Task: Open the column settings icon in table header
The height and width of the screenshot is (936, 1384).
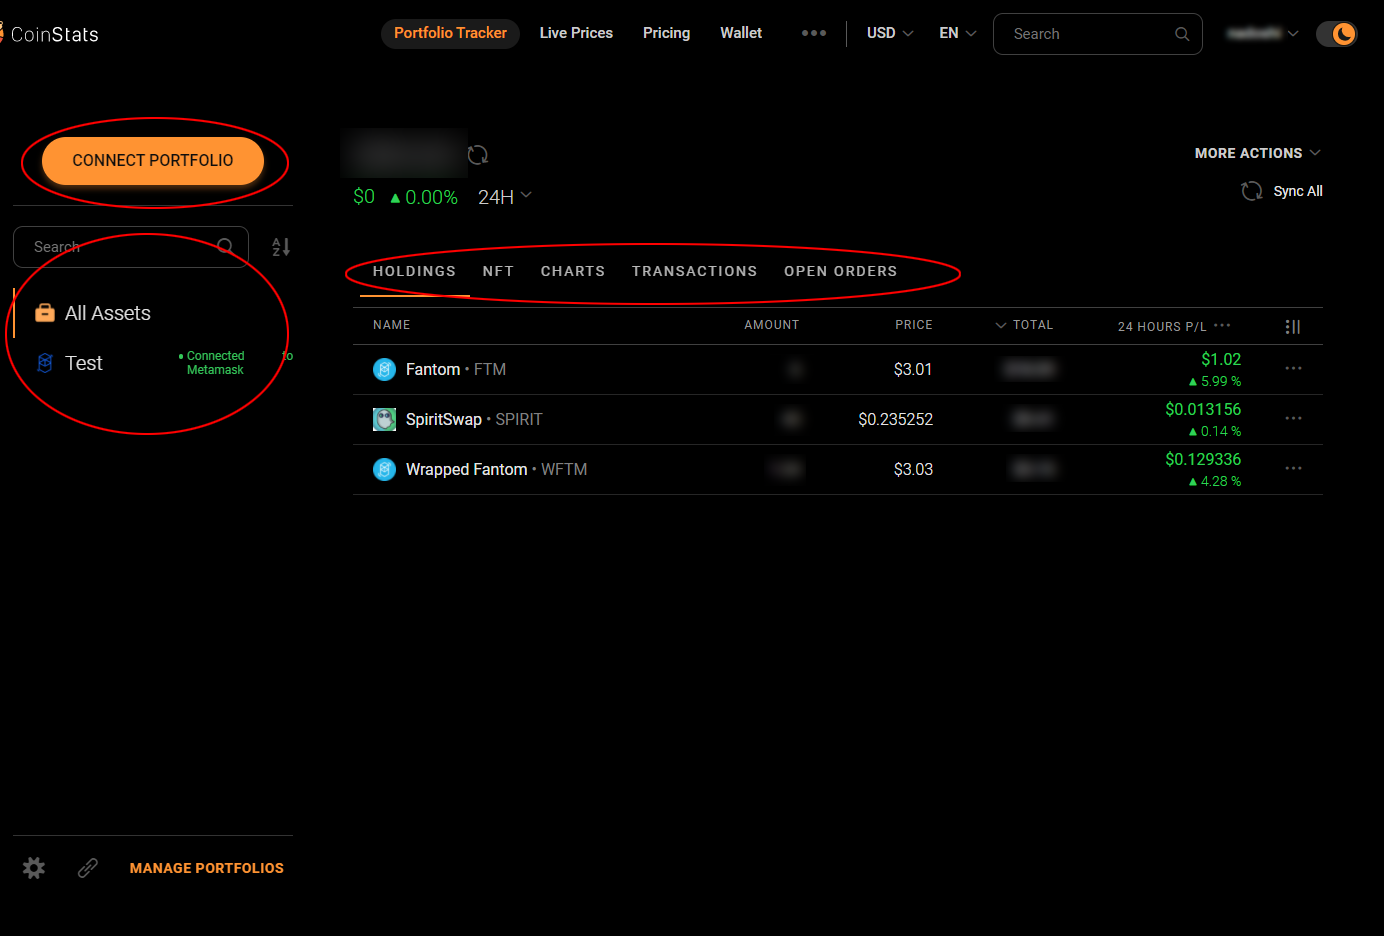Action: [1292, 327]
